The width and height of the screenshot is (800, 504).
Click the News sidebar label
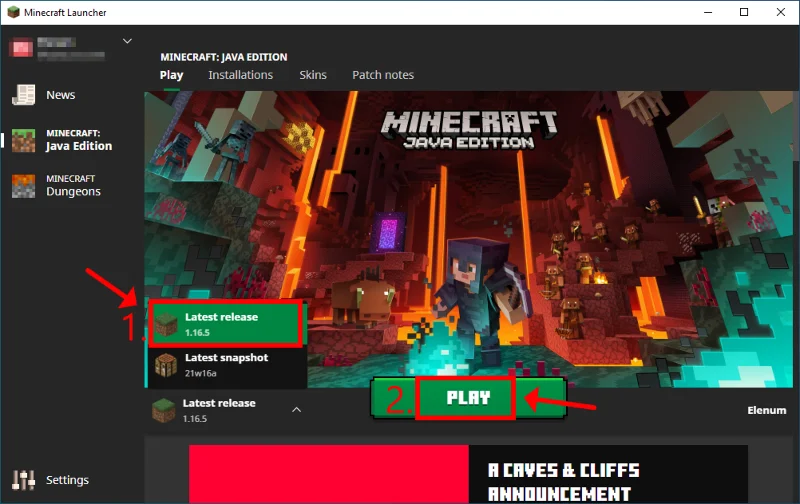61,95
